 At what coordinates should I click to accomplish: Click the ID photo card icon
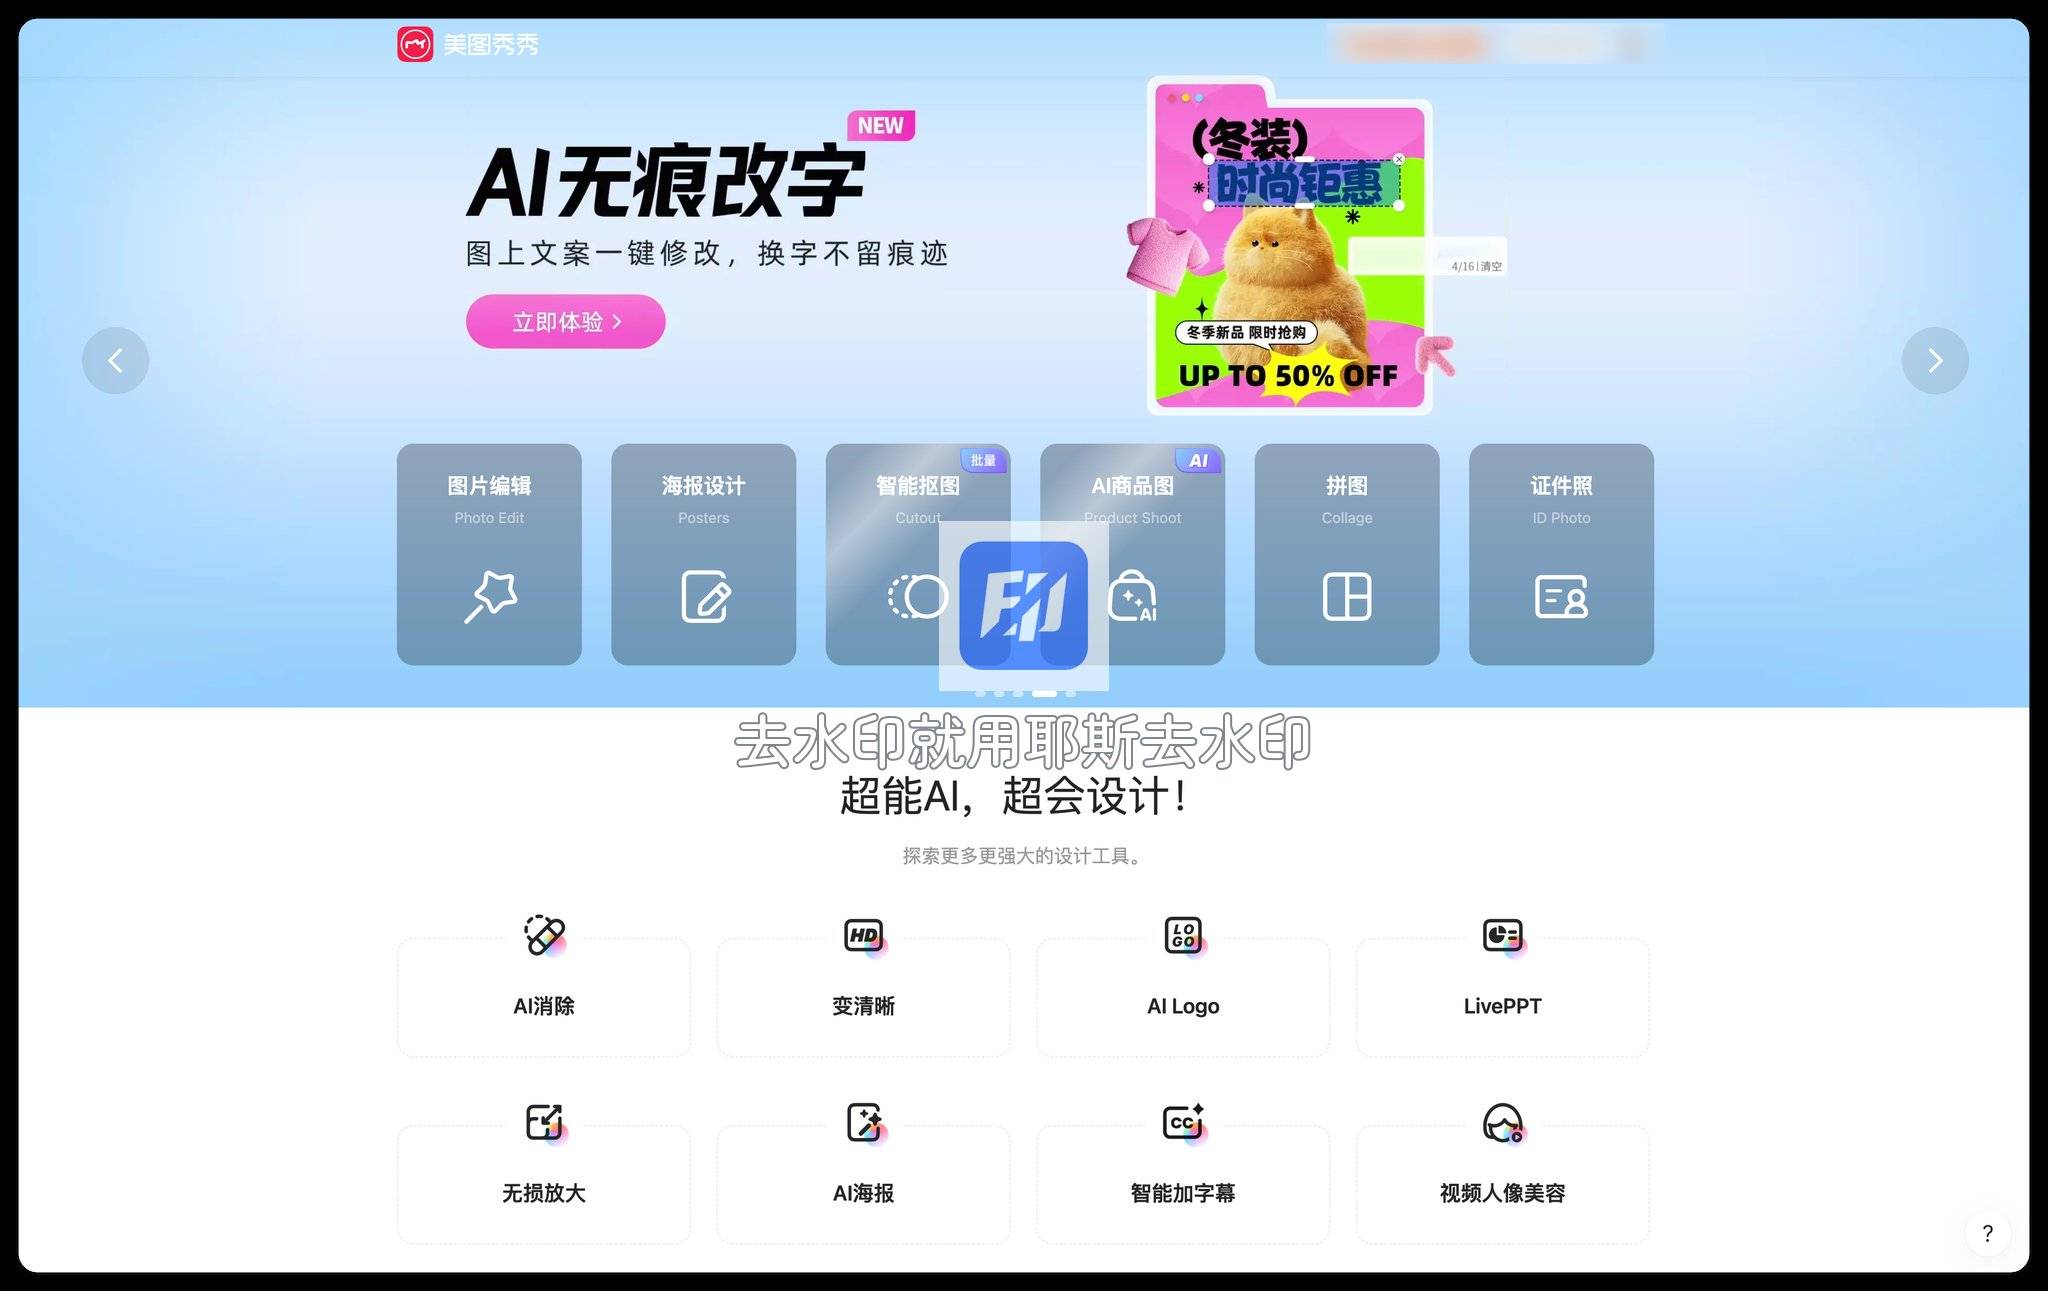(1561, 597)
